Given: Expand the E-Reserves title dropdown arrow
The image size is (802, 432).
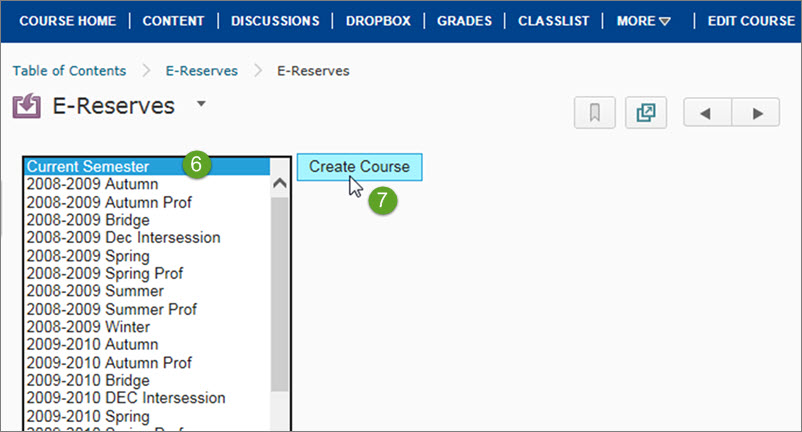Looking at the screenshot, I should (200, 104).
